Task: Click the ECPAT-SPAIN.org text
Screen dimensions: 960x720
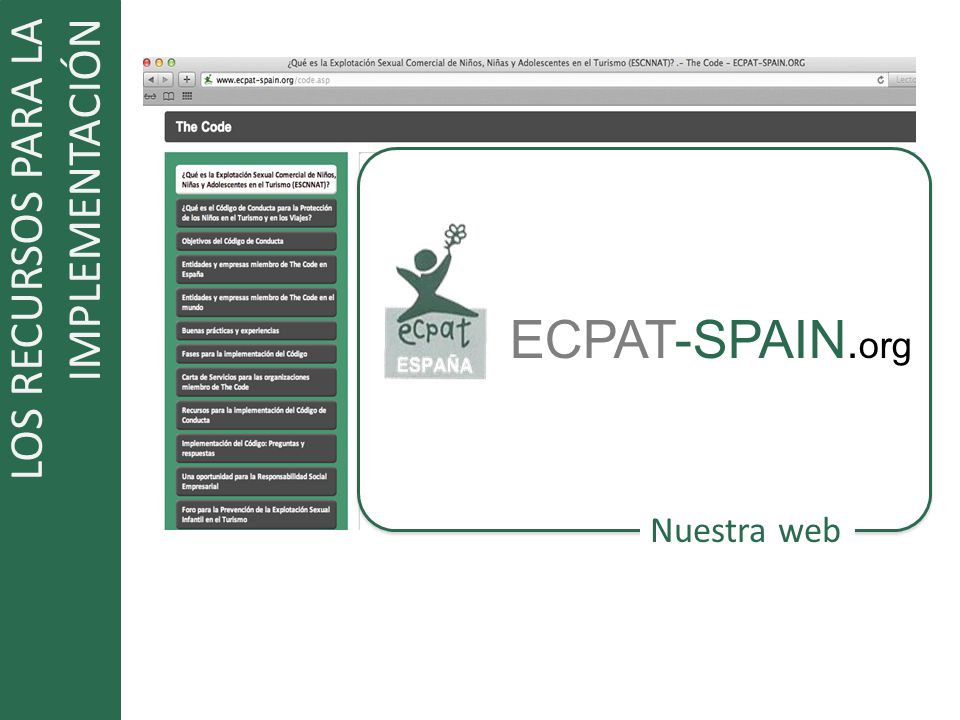Action: pyautogui.click(x=711, y=340)
